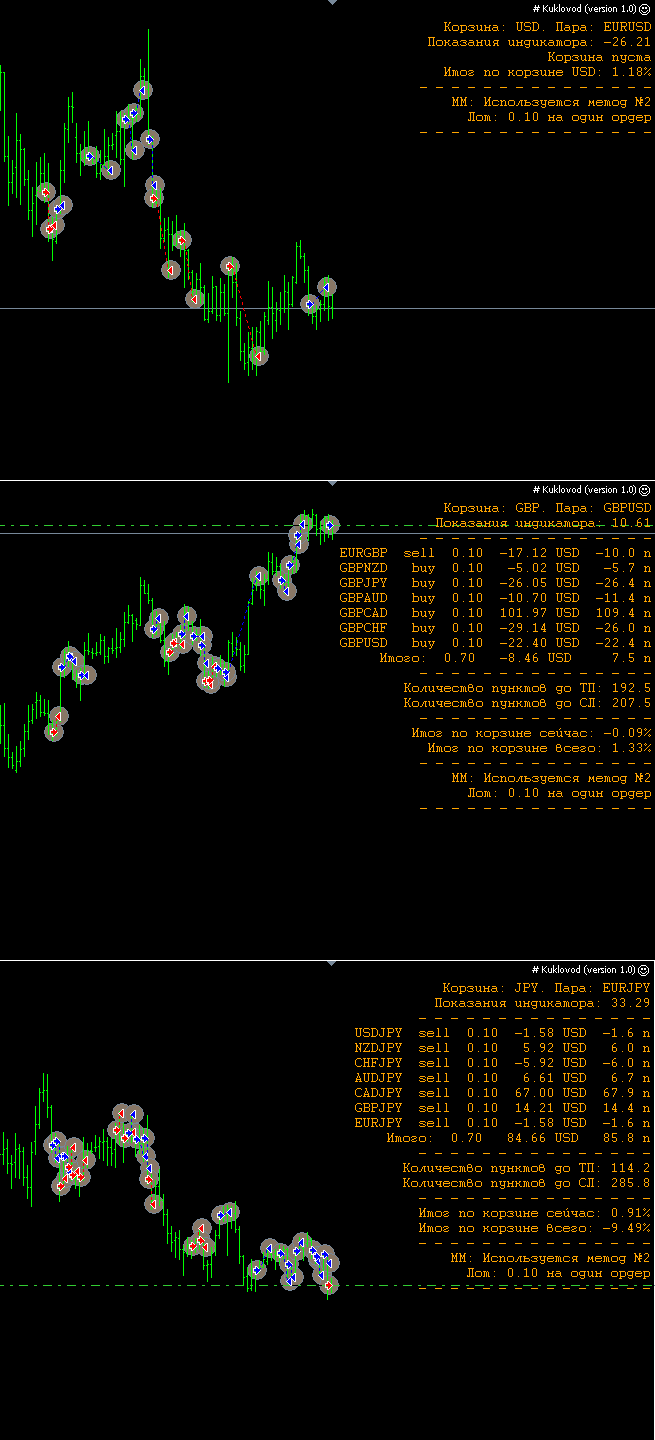Select the Kuklovod expert label on the GBPUSD chart
The height and width of the screenshot is (1440, 655).
[584, 490]
